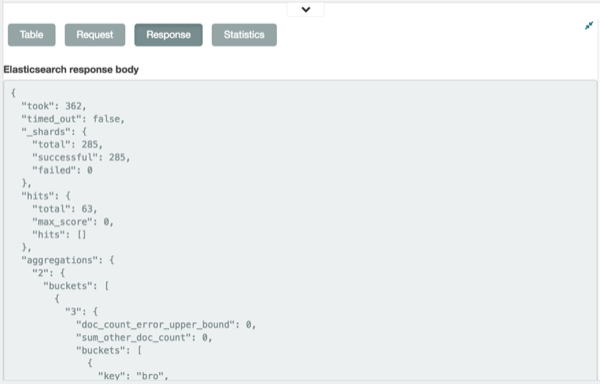600x384 pixels.
Task: Select the Response tab
Action: click(x=168, y=35)
